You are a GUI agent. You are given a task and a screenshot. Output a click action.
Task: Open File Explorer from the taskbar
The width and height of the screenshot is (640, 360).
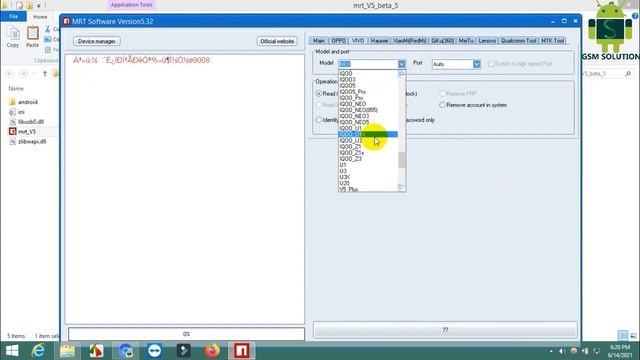coord(67,351)
